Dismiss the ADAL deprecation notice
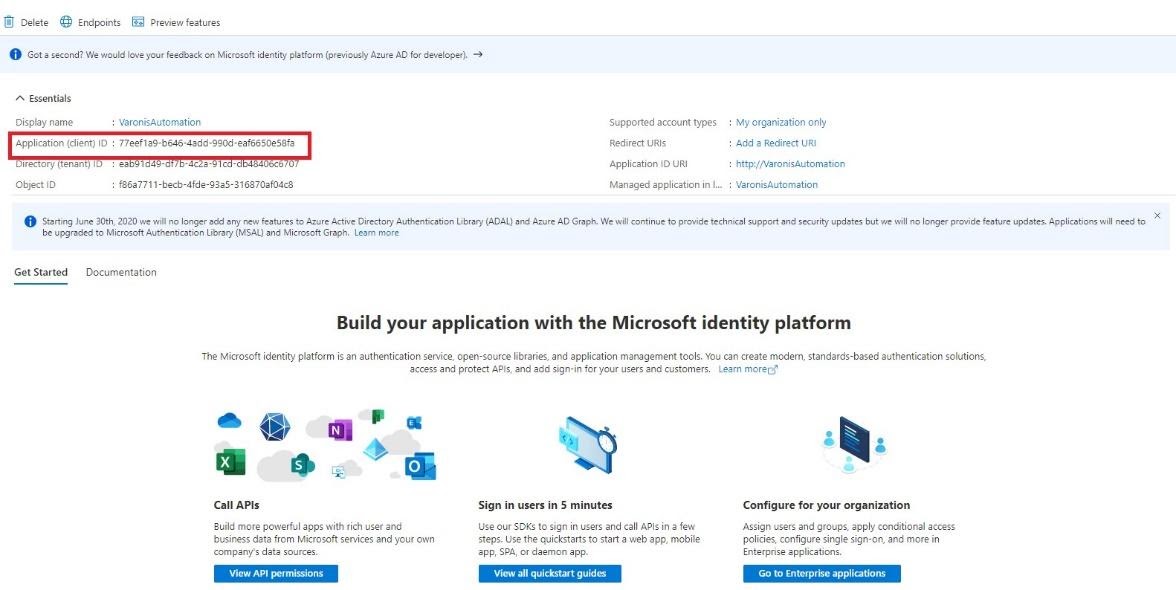This screenshot has width=1176, height=590. click(x=1157, y=215)
